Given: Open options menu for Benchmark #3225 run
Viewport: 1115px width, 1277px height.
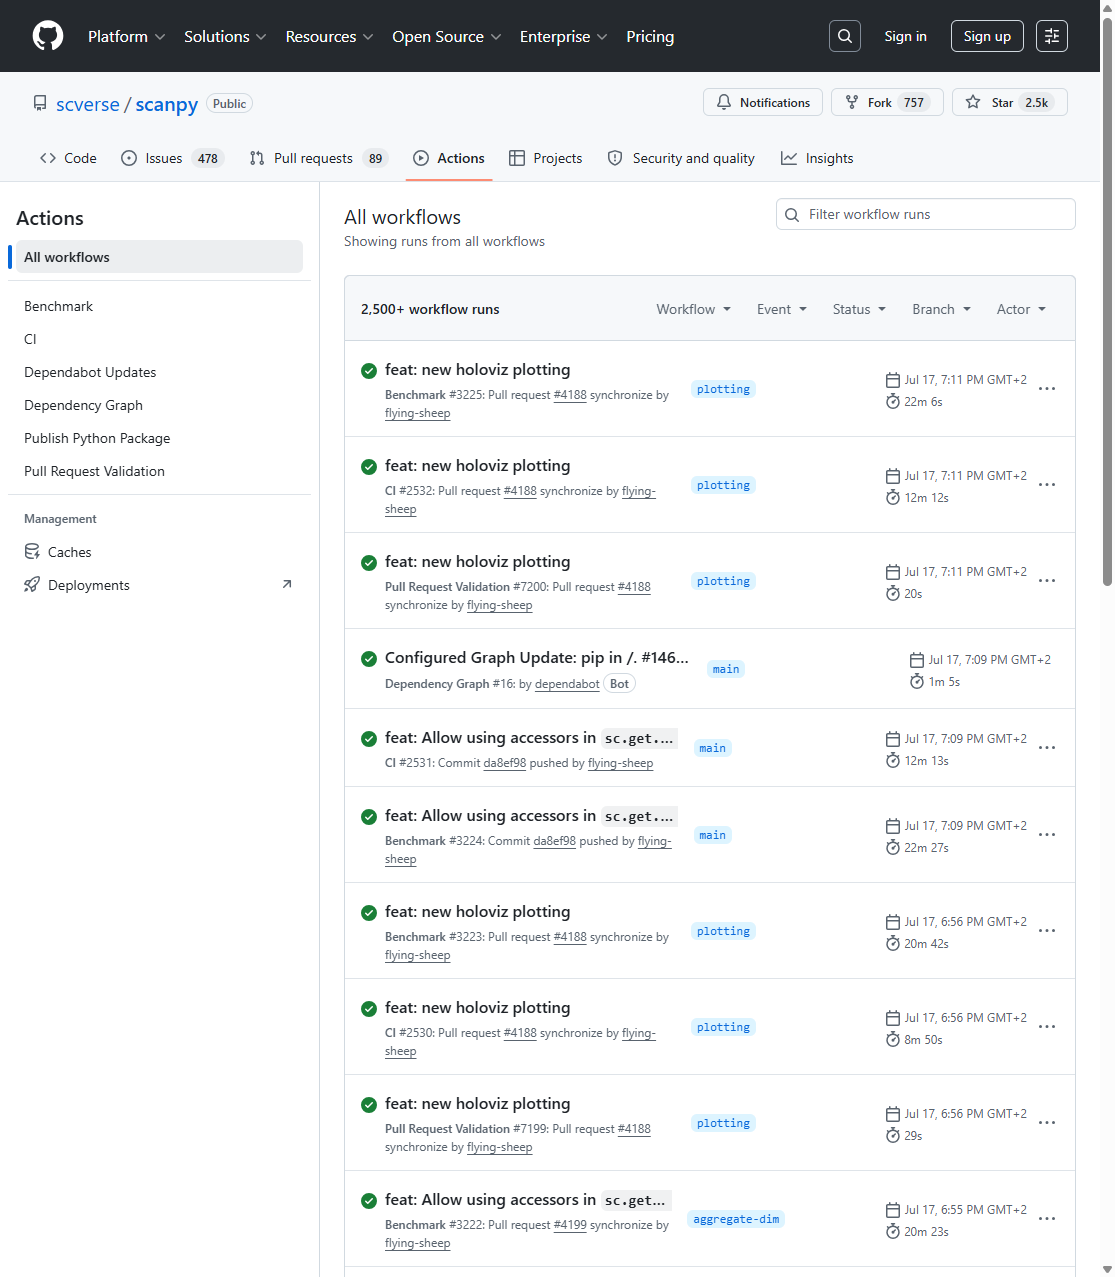Looking at the screenshot, I should 1047,389.
